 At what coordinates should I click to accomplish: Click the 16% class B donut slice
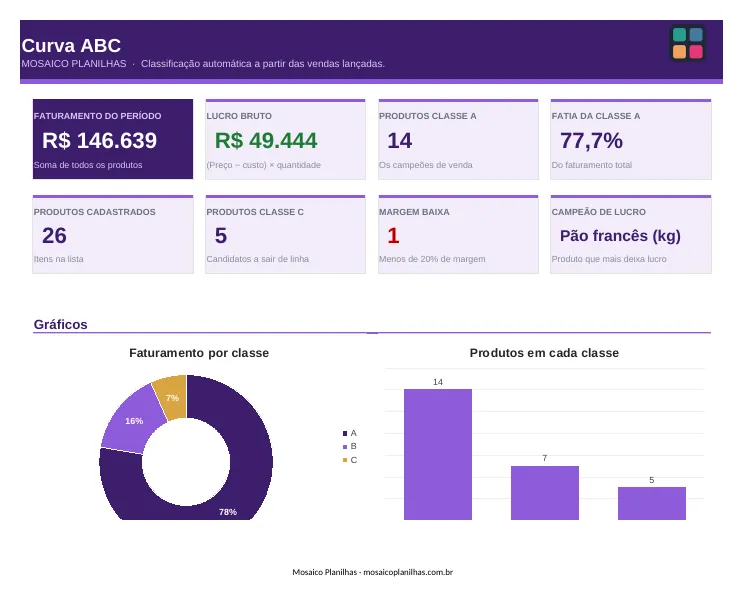135,421
